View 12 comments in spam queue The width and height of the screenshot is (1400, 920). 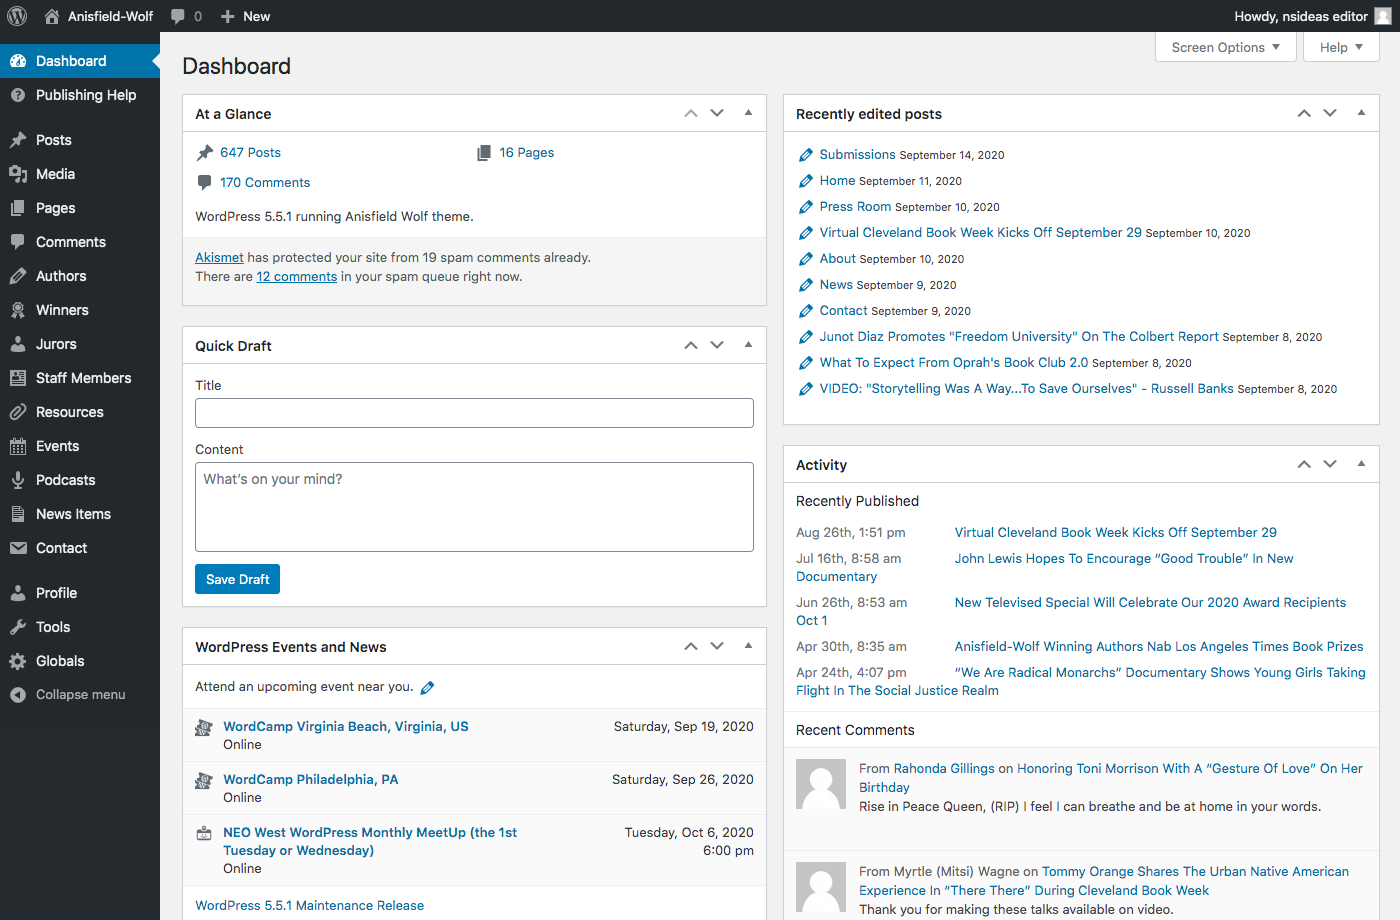coord(297,277)
